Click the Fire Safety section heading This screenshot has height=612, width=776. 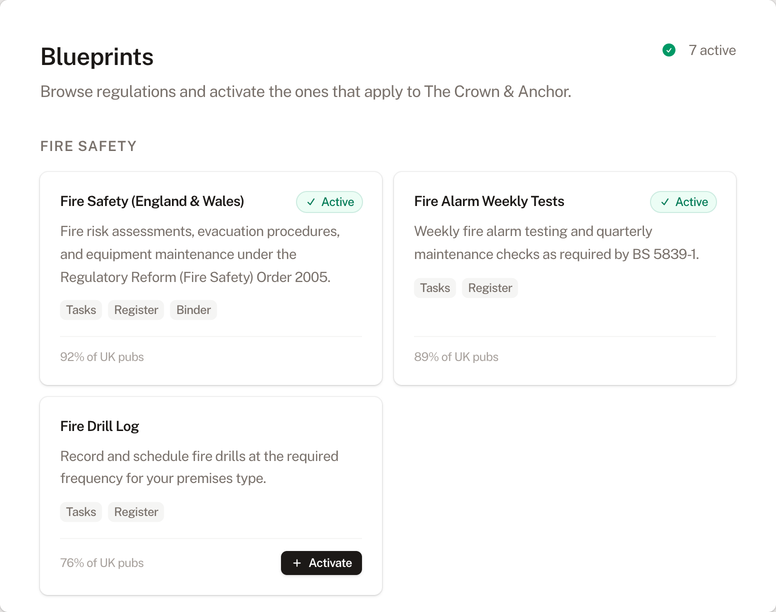pyautogui.click(x=88, y=146)
